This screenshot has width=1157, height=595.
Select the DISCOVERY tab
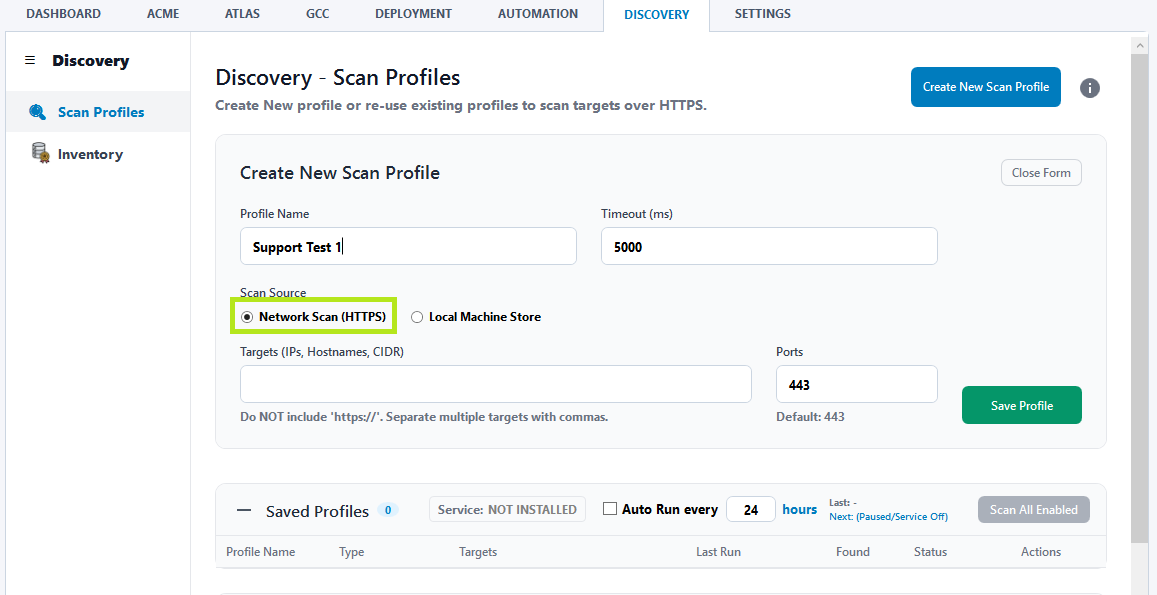[x=656, y=15]
